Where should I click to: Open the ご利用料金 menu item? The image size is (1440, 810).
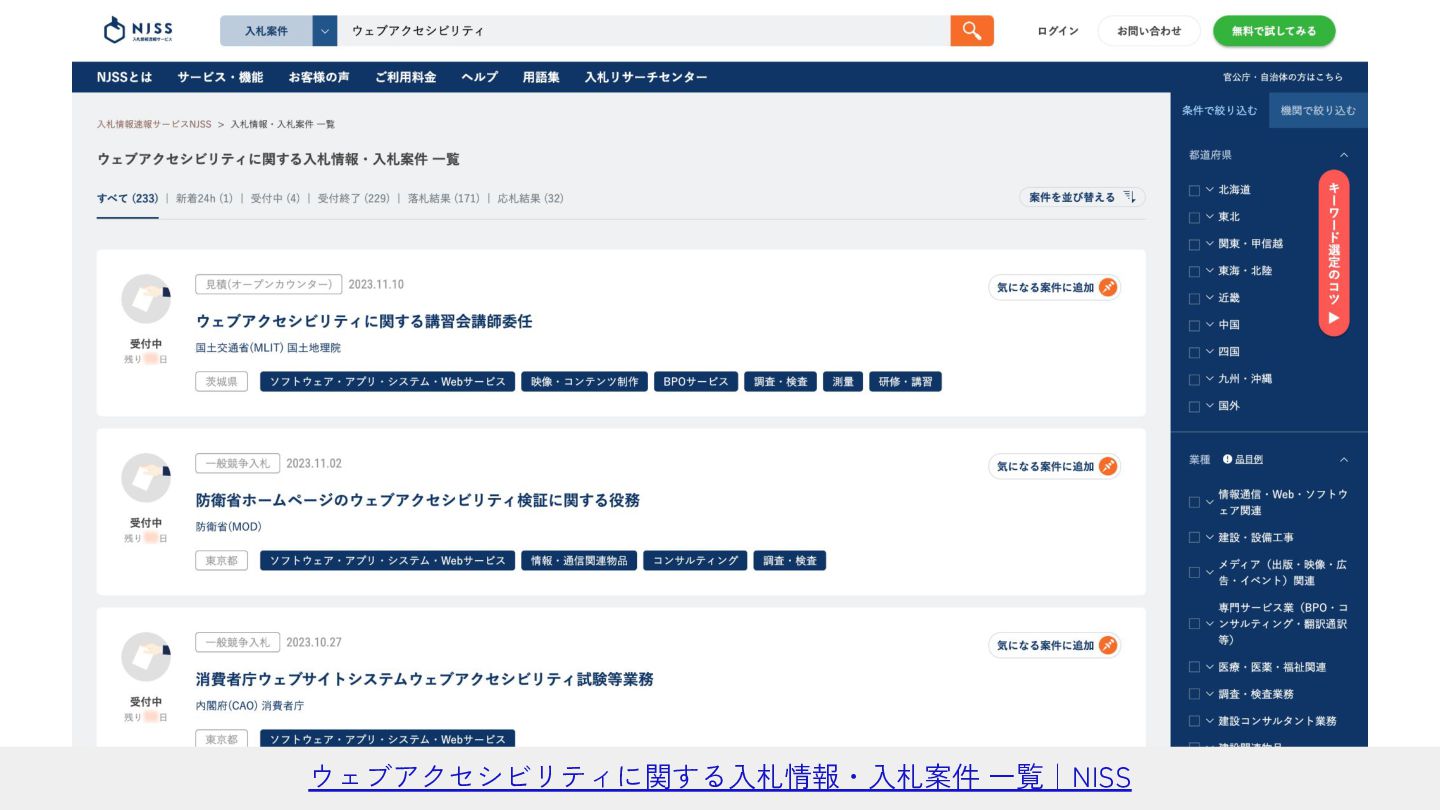click(405, 77)
